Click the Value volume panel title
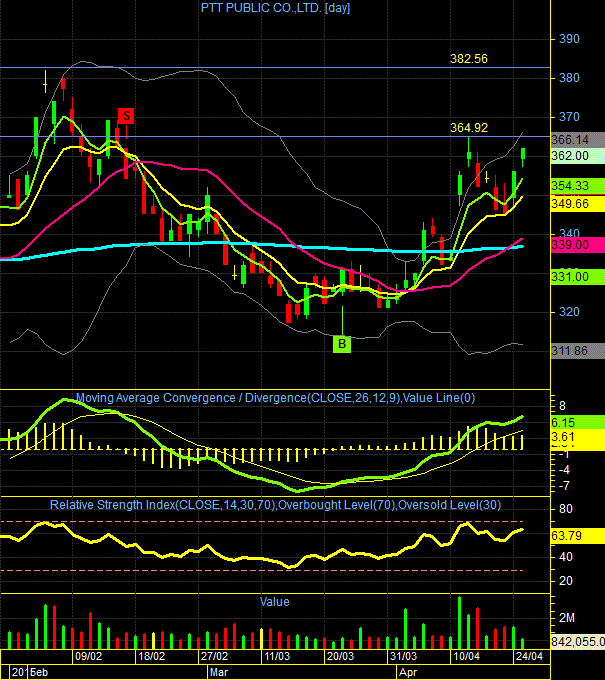 [275, 602]
